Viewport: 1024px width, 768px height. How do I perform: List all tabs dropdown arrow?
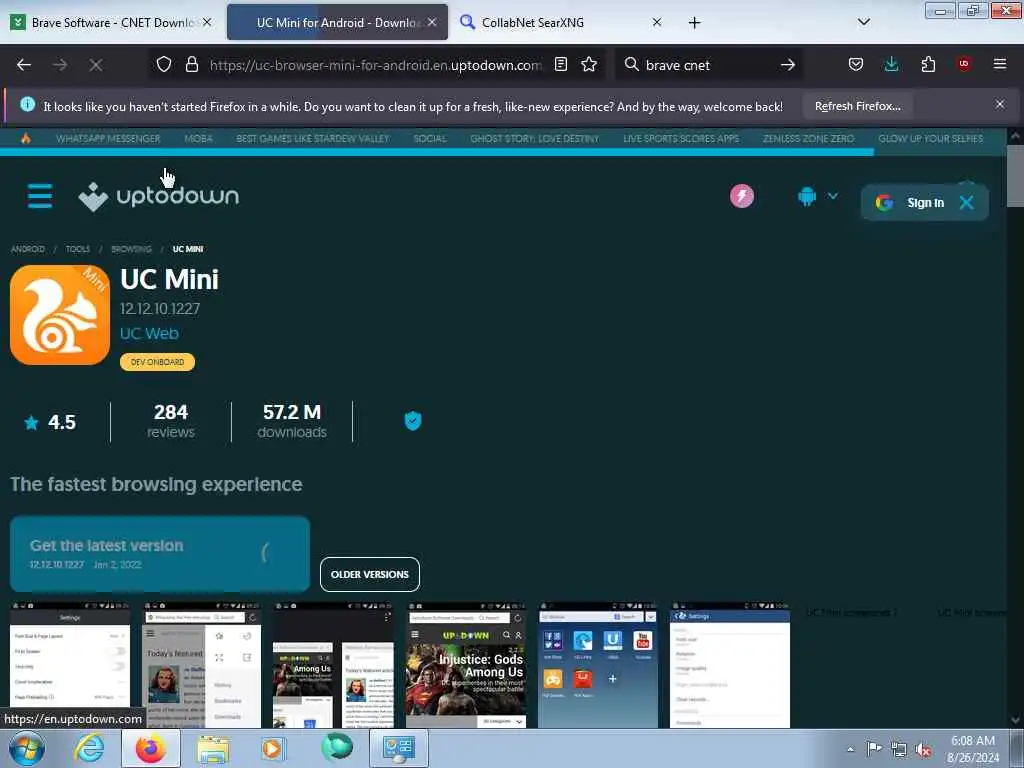(x=863, y=22)
